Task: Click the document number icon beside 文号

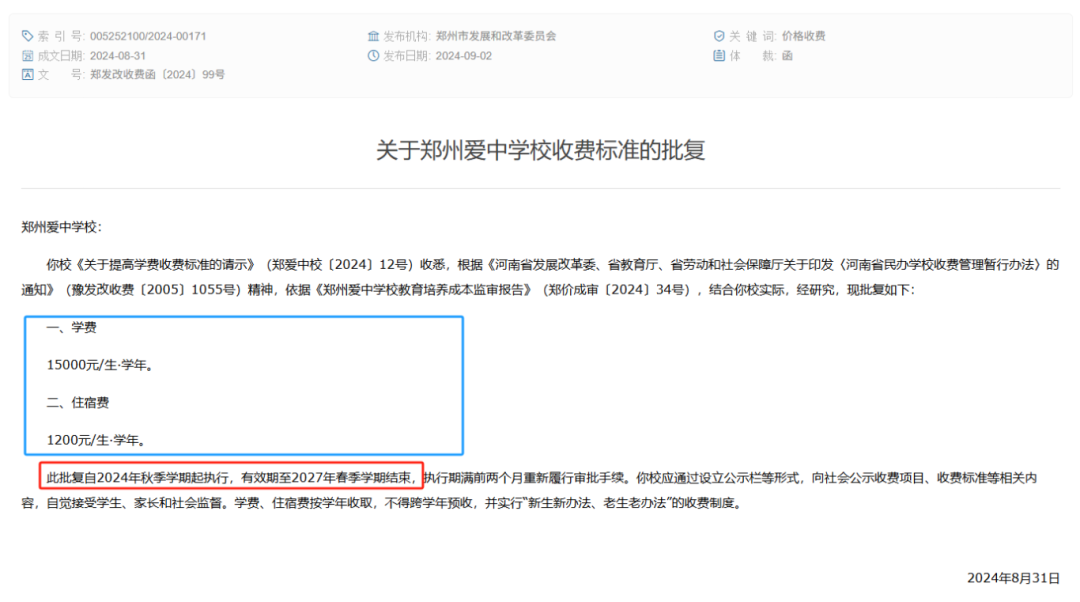Action: coord(28,75)
